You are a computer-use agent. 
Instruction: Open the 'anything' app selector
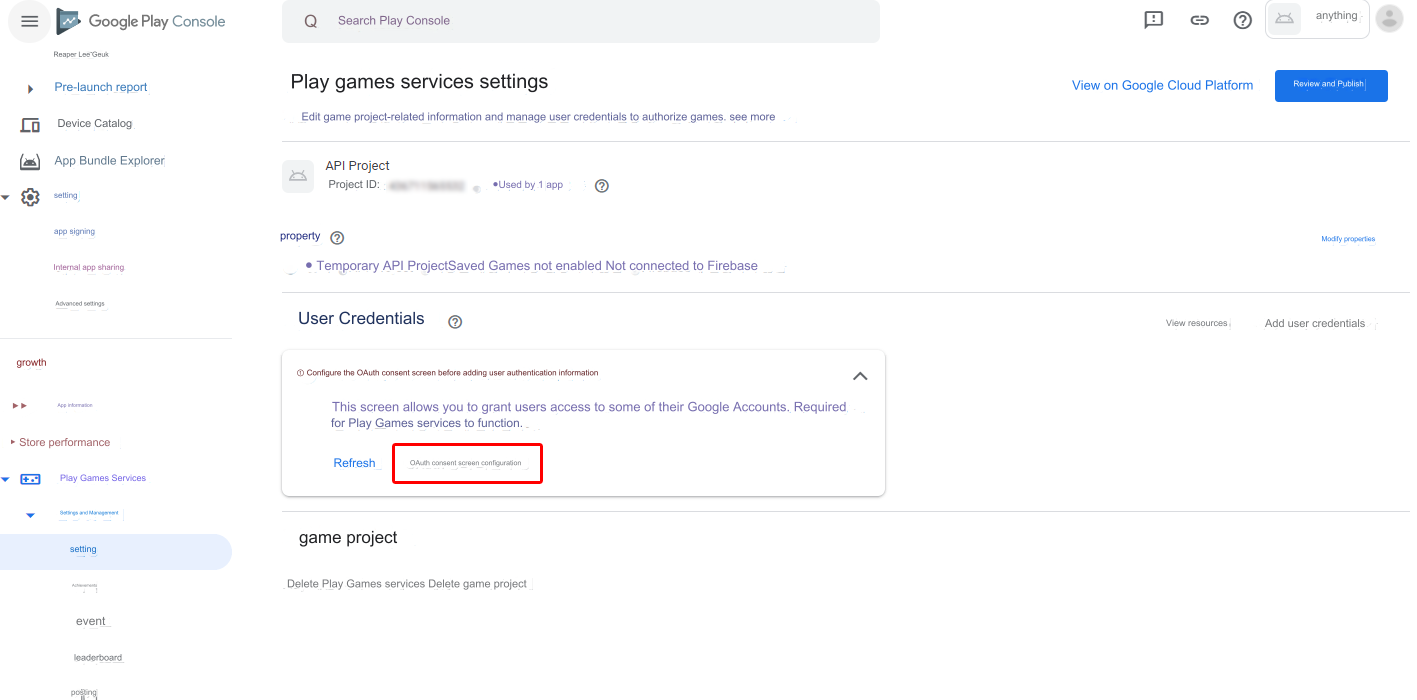[1317, 19]
